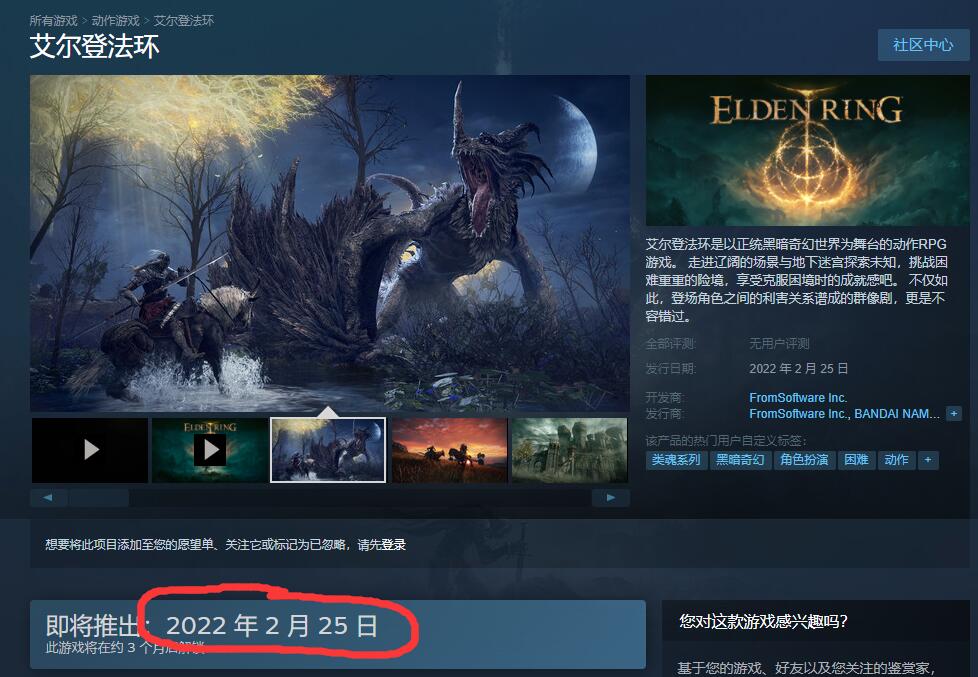The image size is (978, 677).
Task: Select the 黑暗奇幻 tag
Action: [x=740, y=460]
